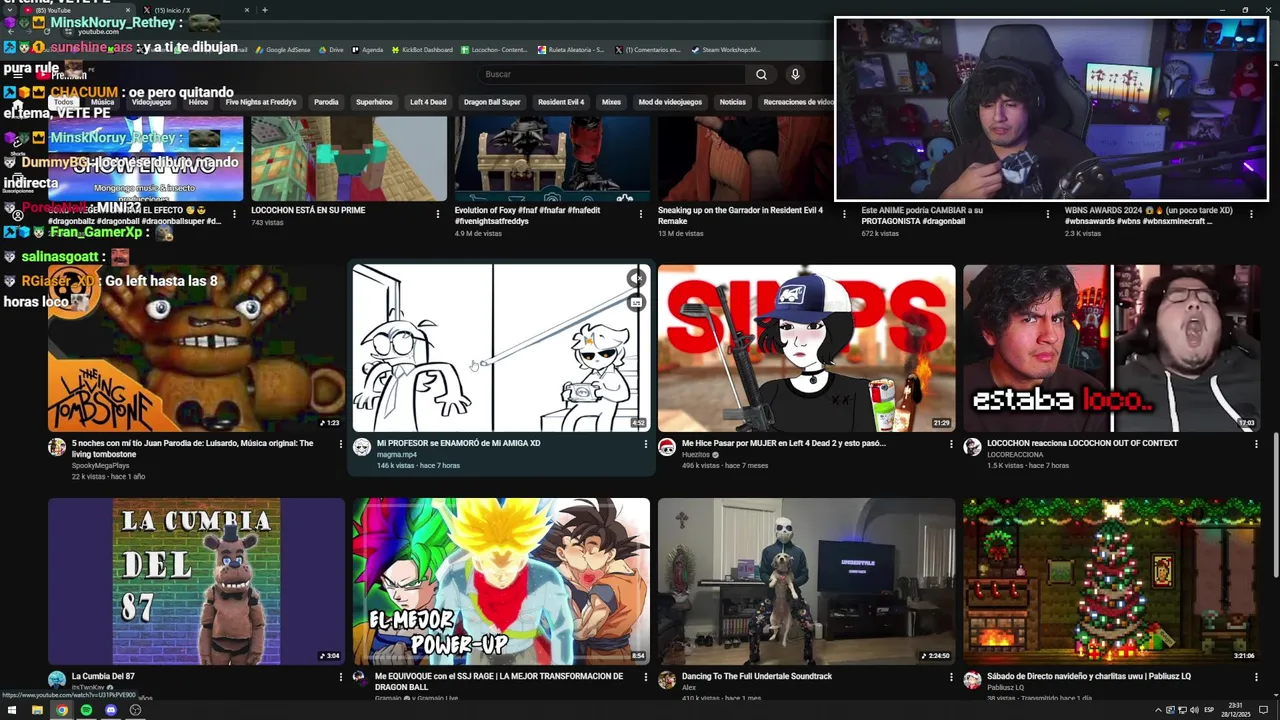
Task: Open Agenda bookmark
Action: (x=368, y=50)
